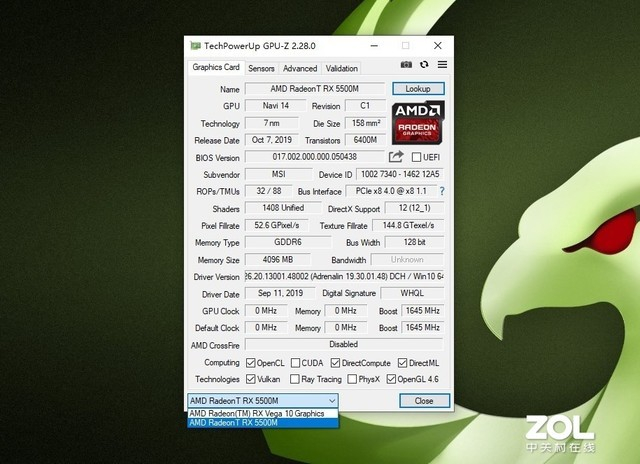Open the hamburger menu icon
640x464 pixels.
[x=441, y=66]
